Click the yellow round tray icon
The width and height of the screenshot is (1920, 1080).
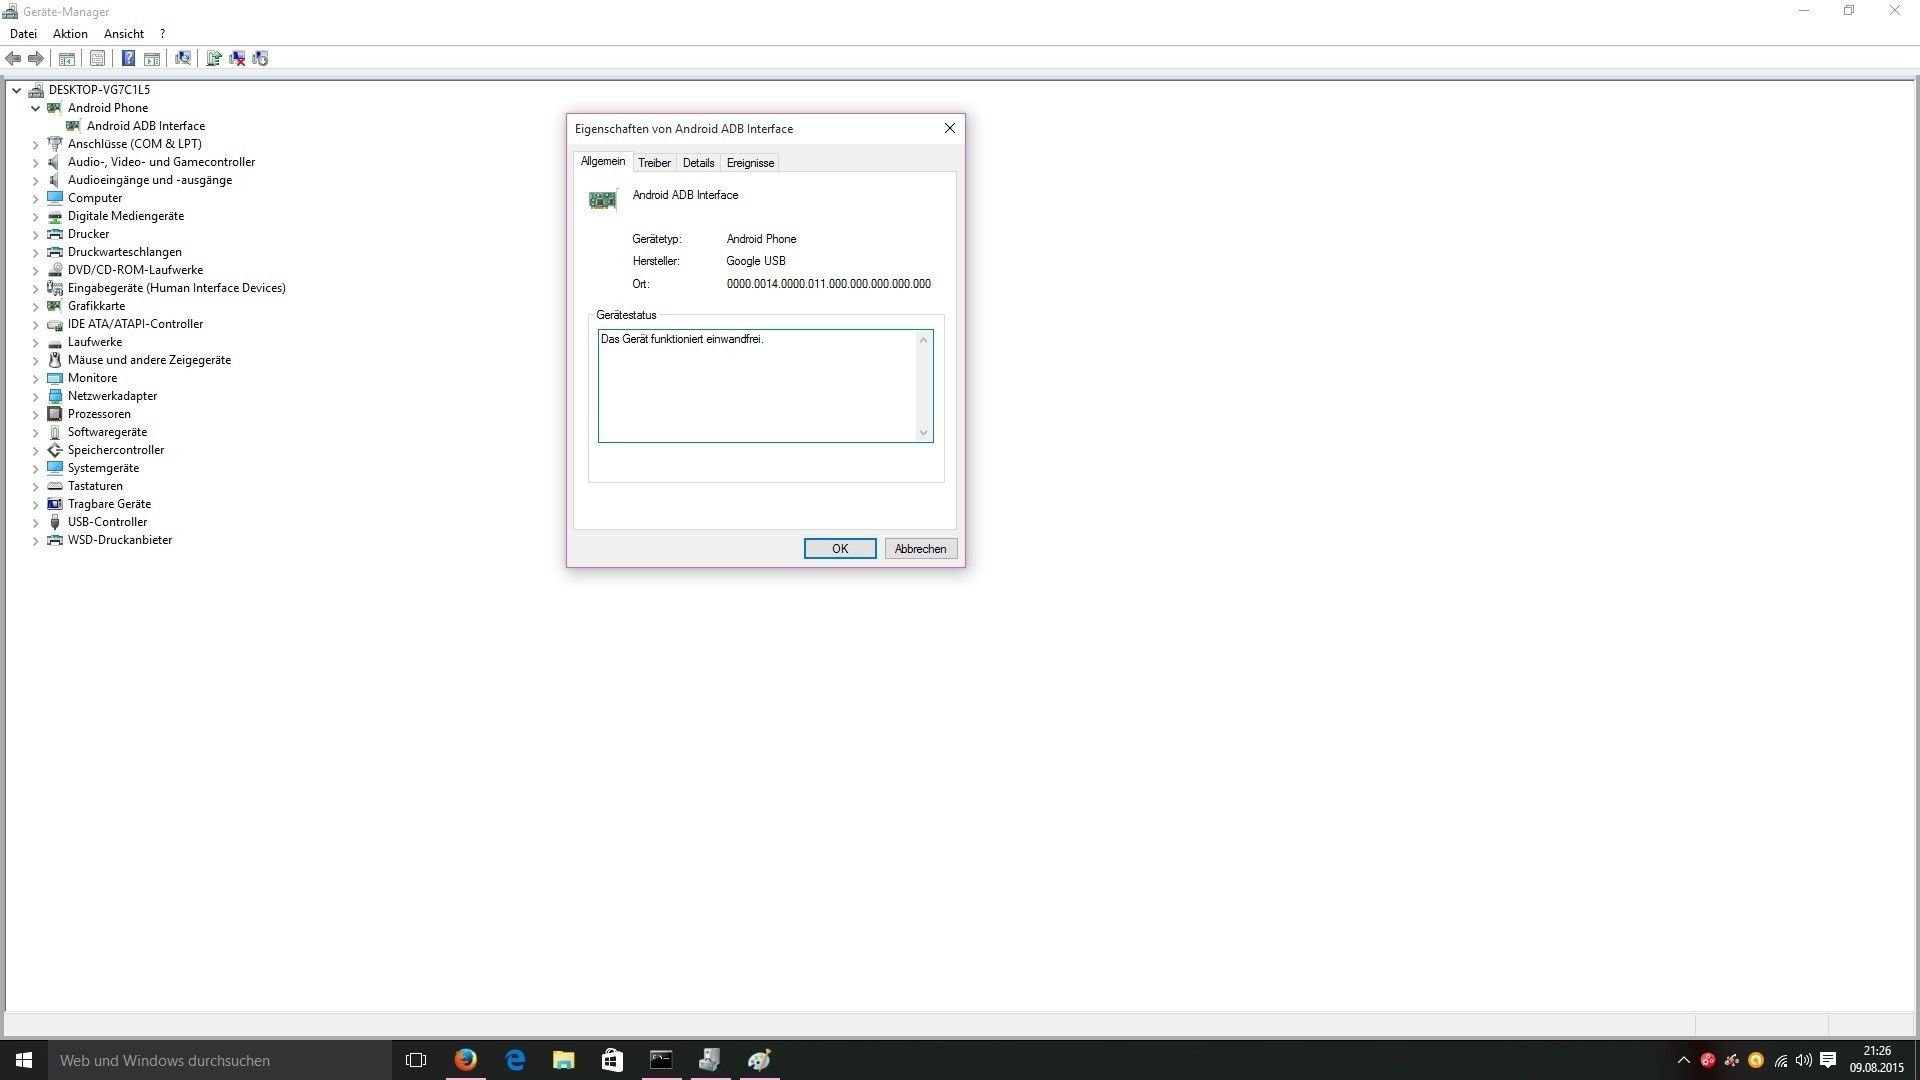point(1756,1060)
